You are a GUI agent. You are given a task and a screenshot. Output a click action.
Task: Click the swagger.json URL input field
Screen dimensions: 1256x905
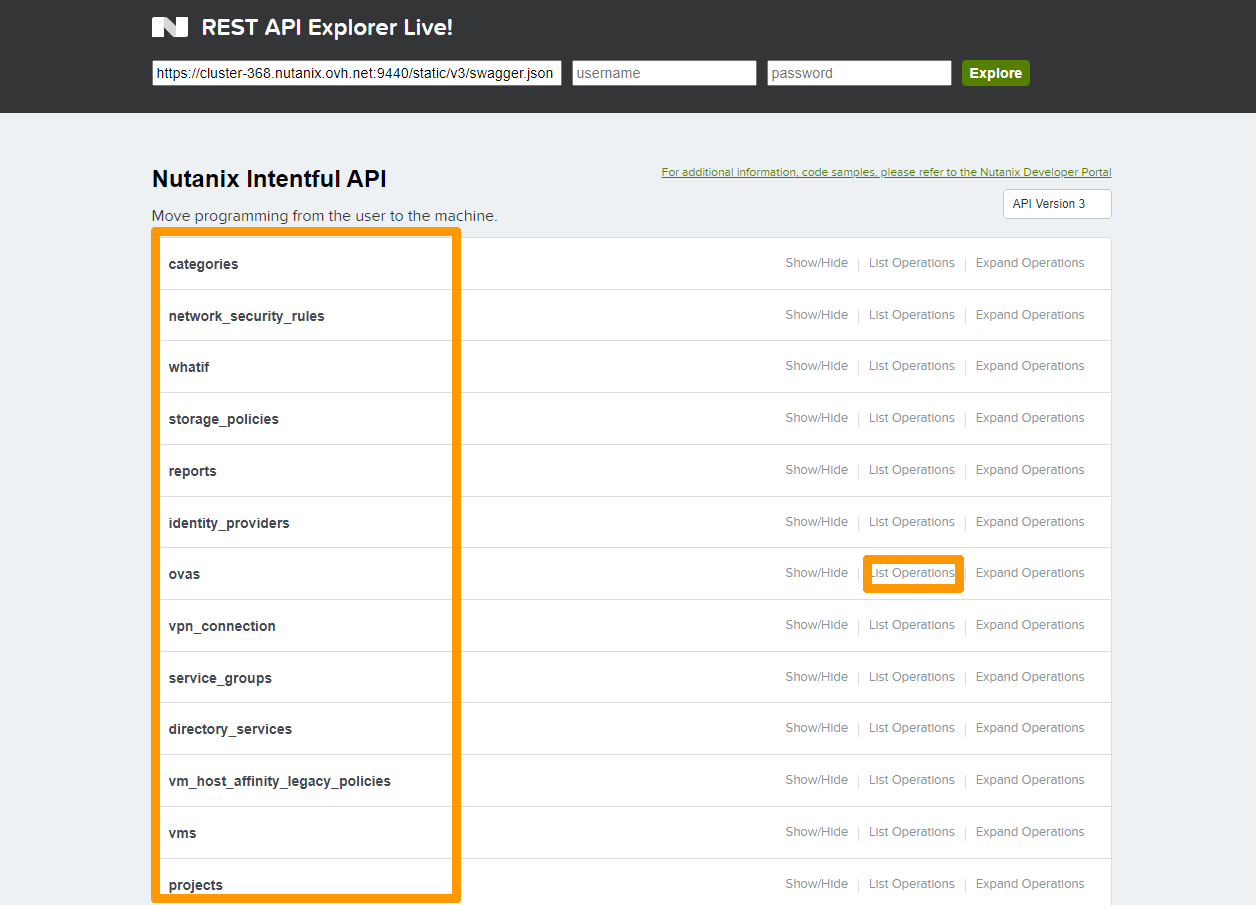[356, 73]
